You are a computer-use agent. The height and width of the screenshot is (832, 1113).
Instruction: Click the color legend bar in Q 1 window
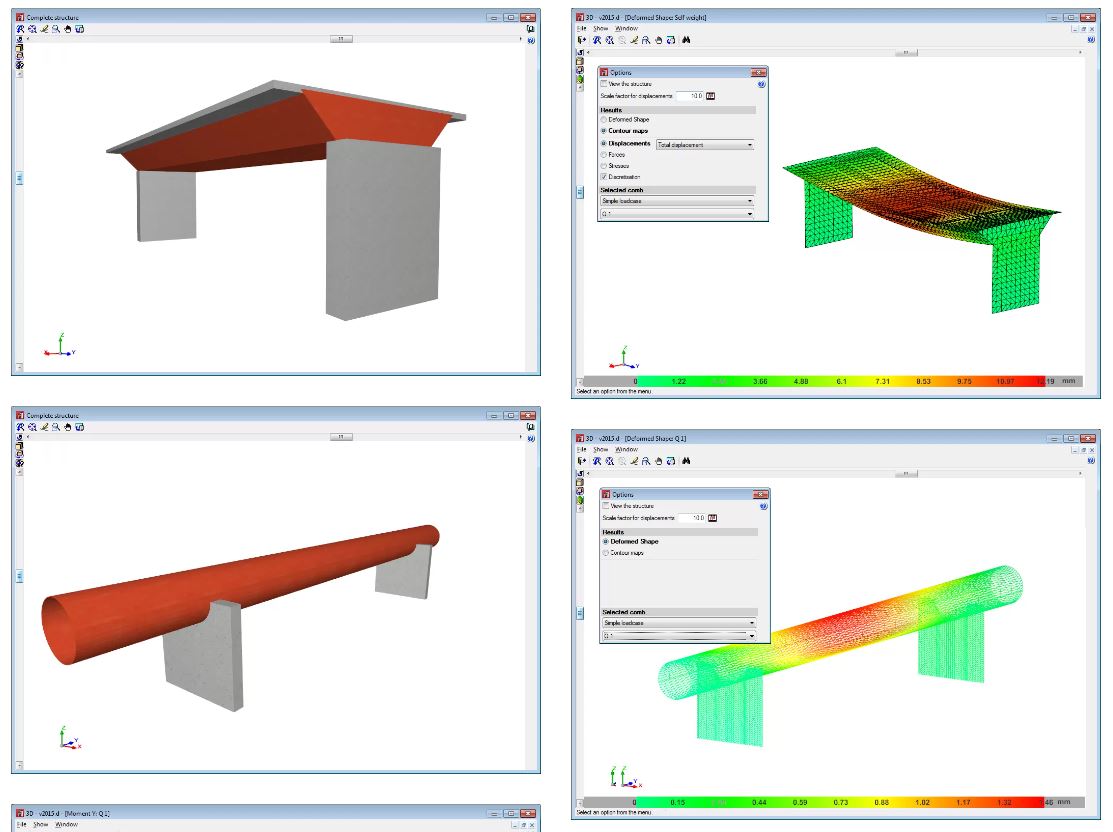833,803
